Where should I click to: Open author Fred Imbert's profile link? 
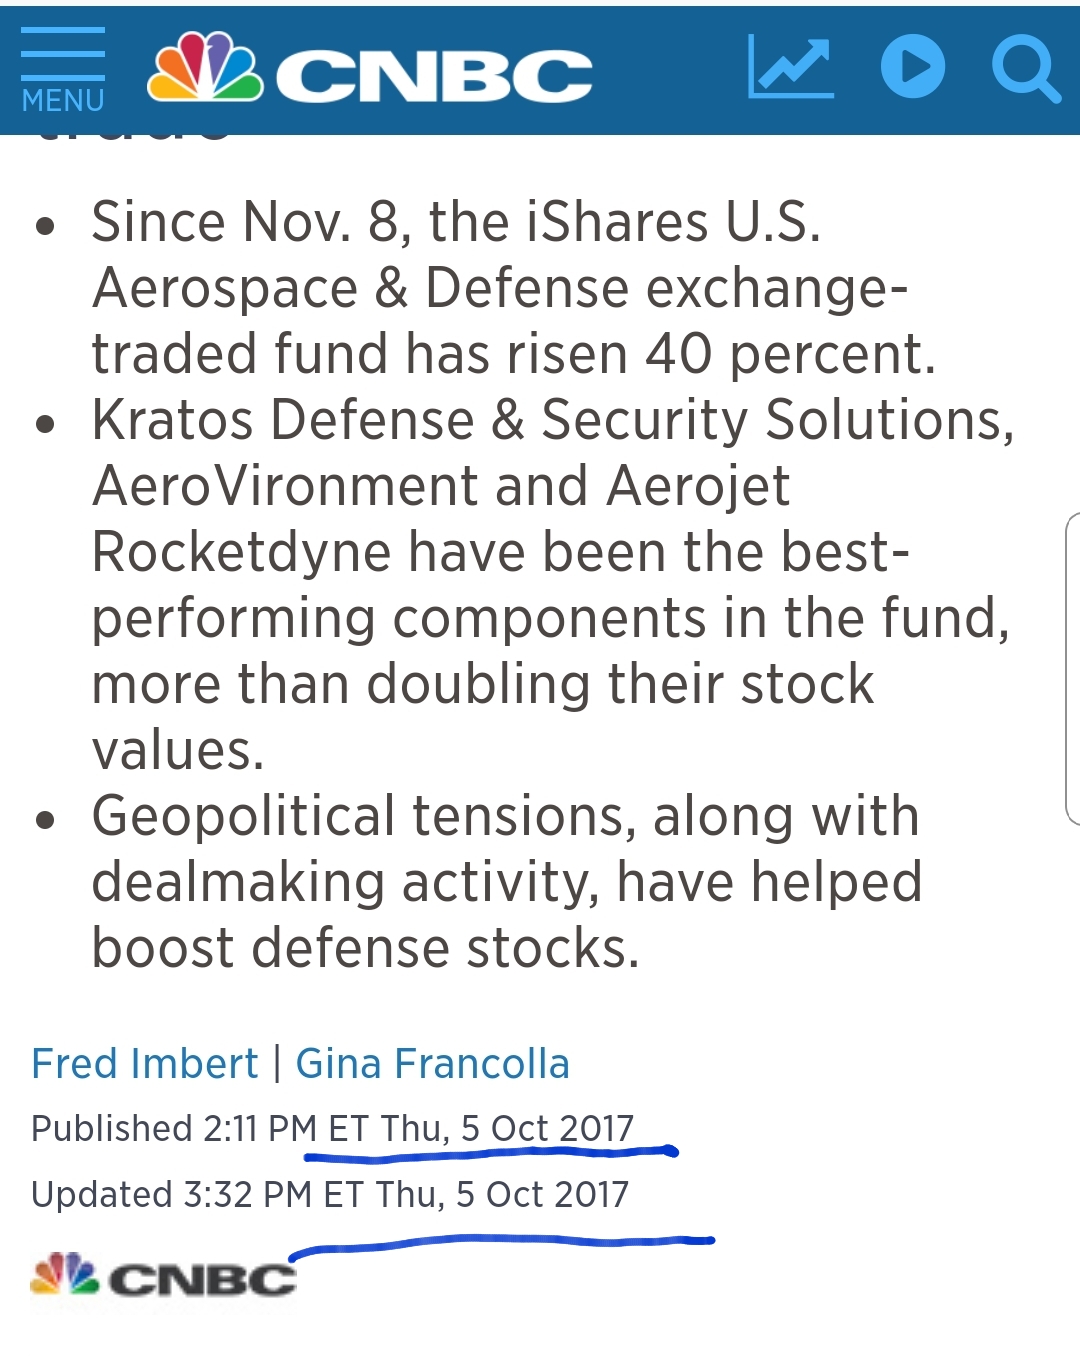click(145, 1063)
